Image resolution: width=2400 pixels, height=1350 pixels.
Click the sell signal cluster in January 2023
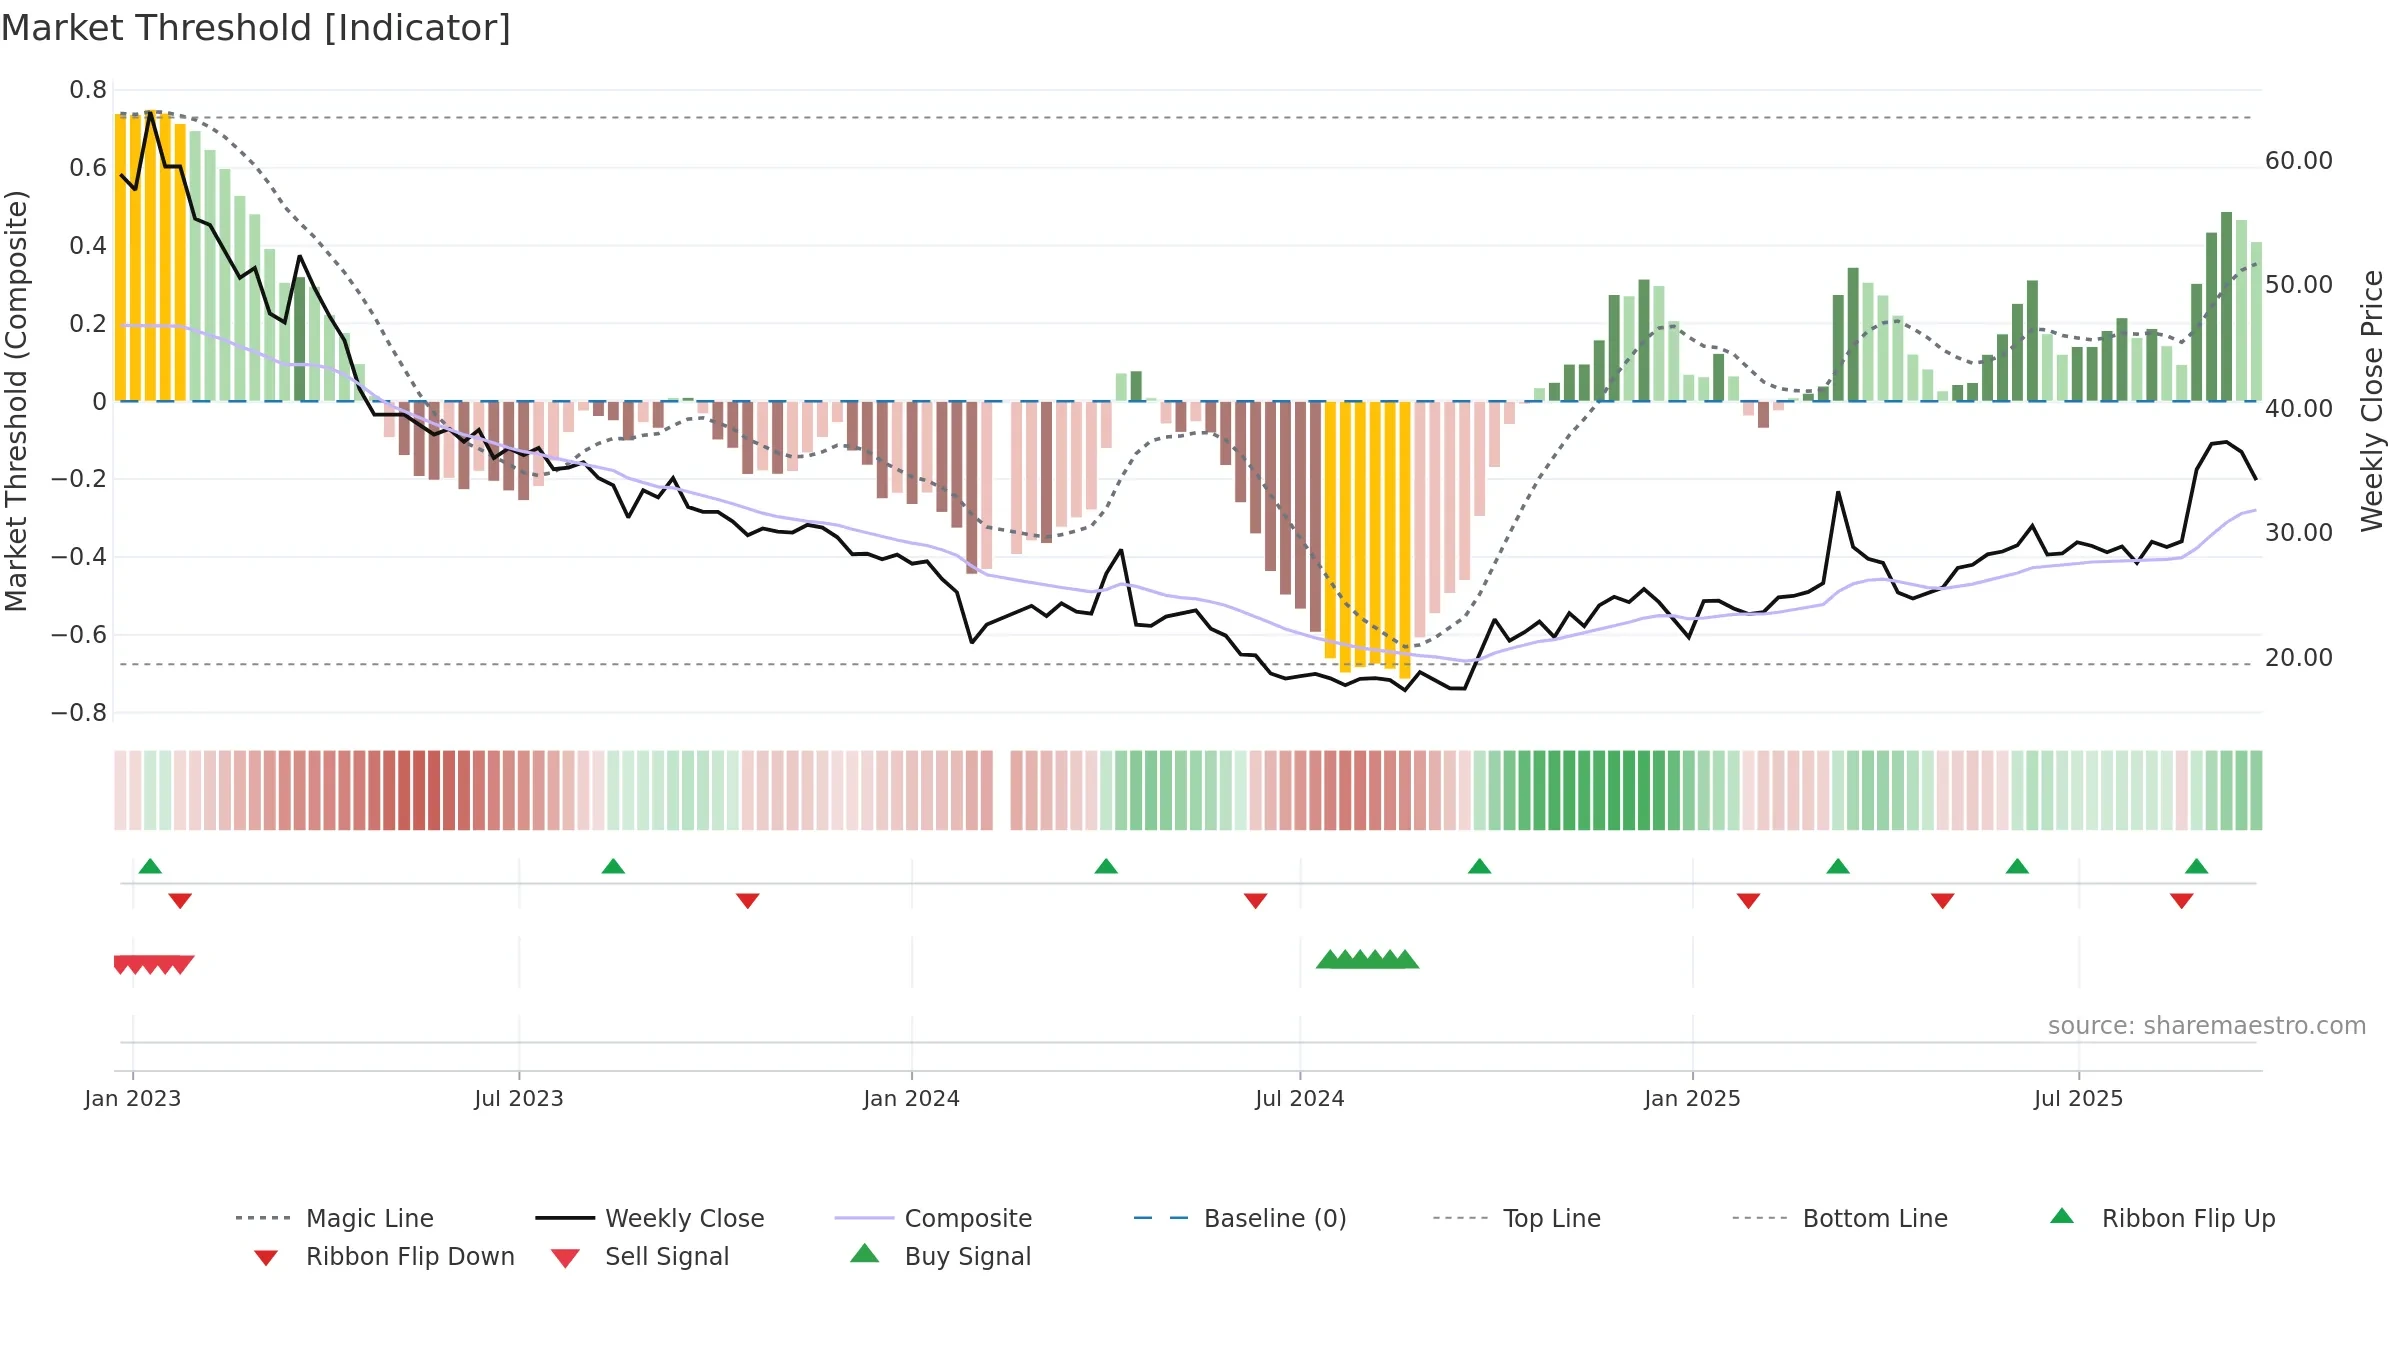coord(153,964)
